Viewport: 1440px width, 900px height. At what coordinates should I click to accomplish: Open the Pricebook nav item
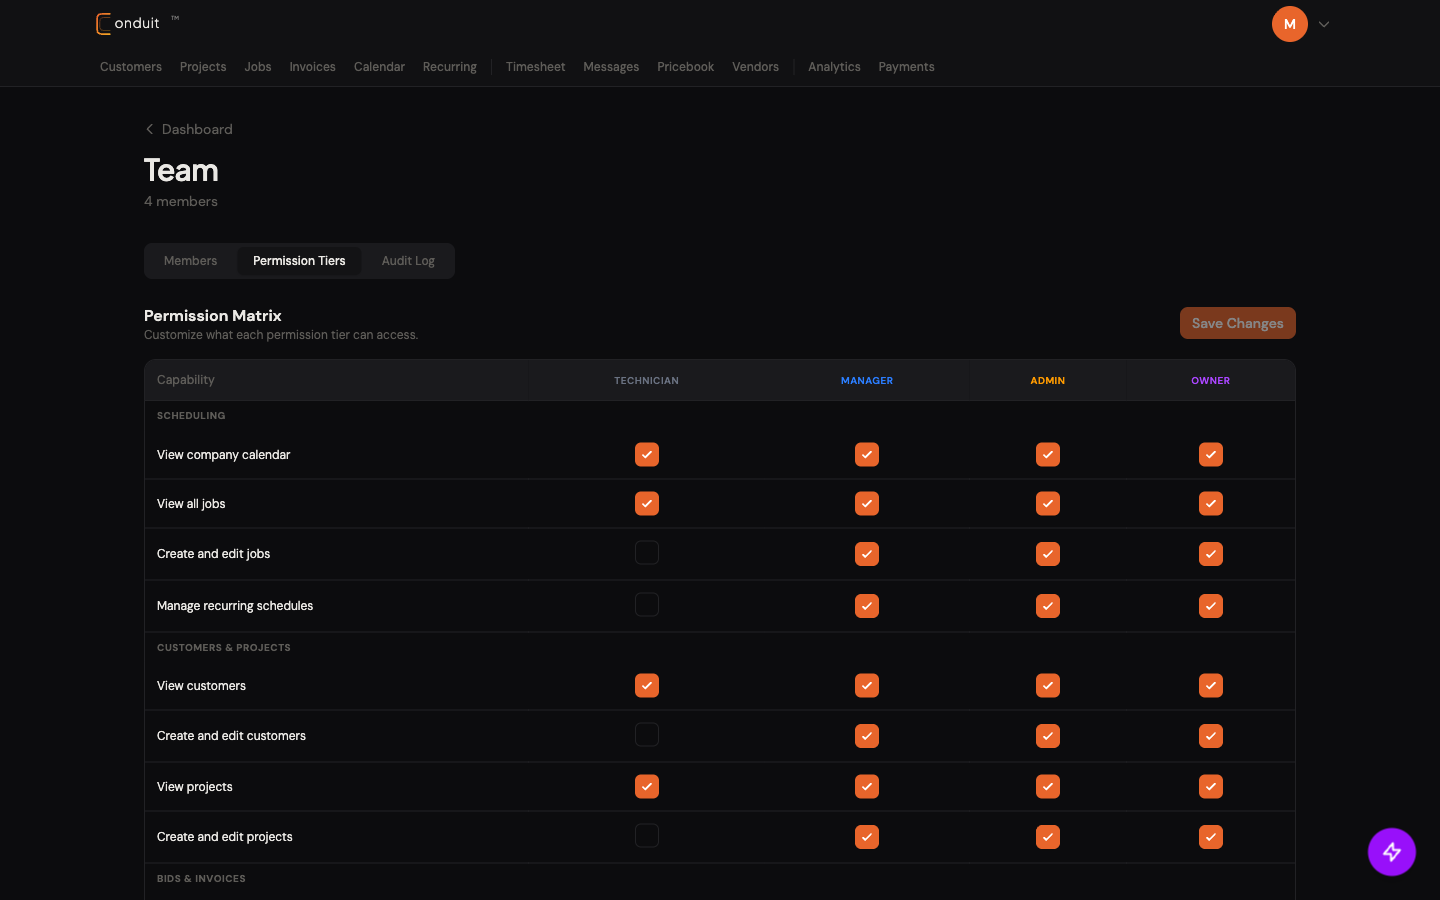click(685, 67)
